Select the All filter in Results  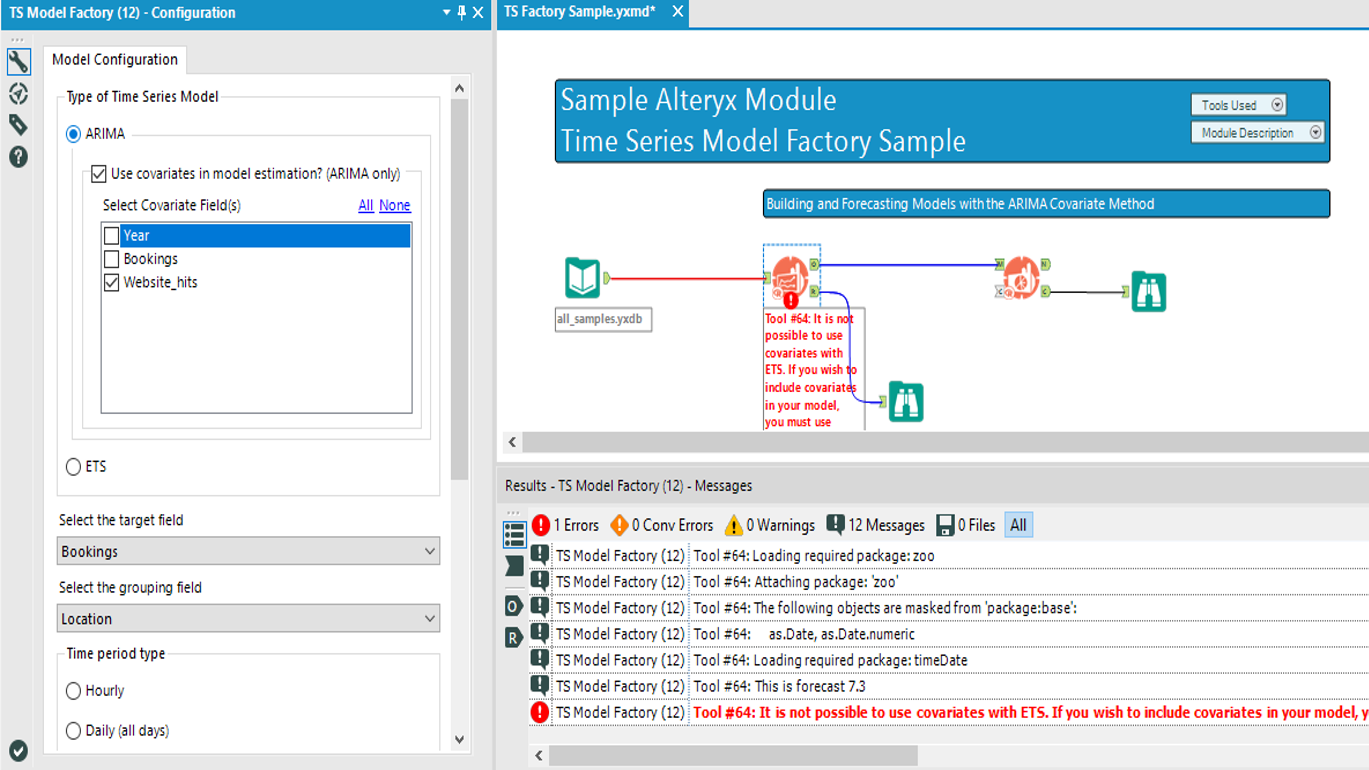[x=1018, y=525]
